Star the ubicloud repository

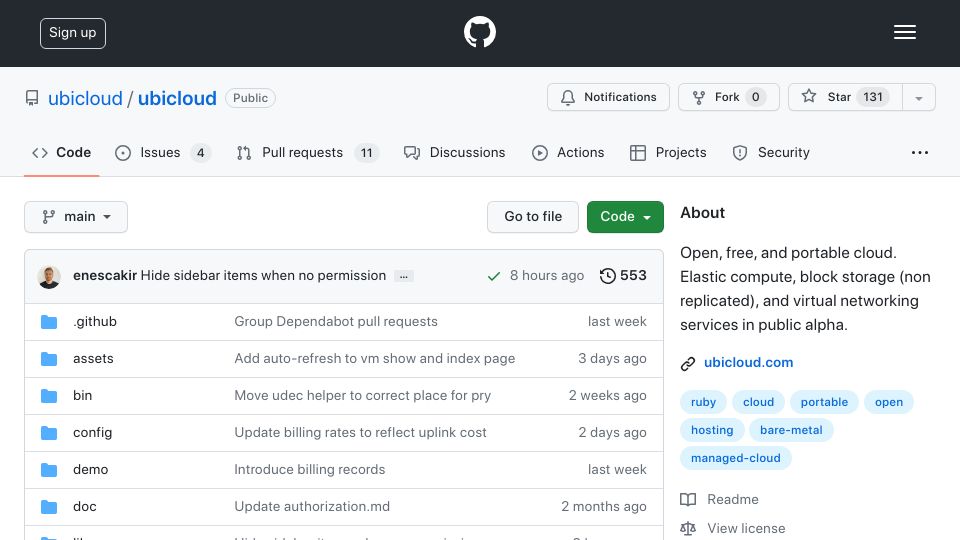click(x=845, y=97)
